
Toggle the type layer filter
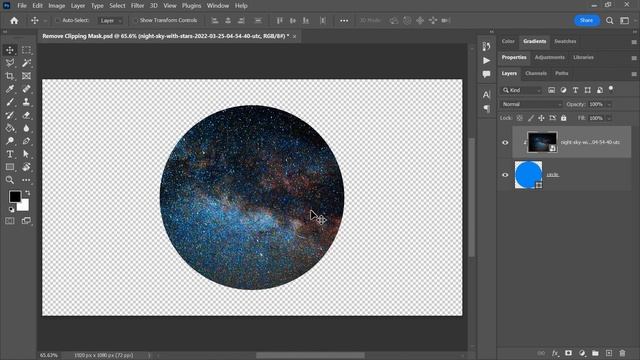tap(575, 90)
